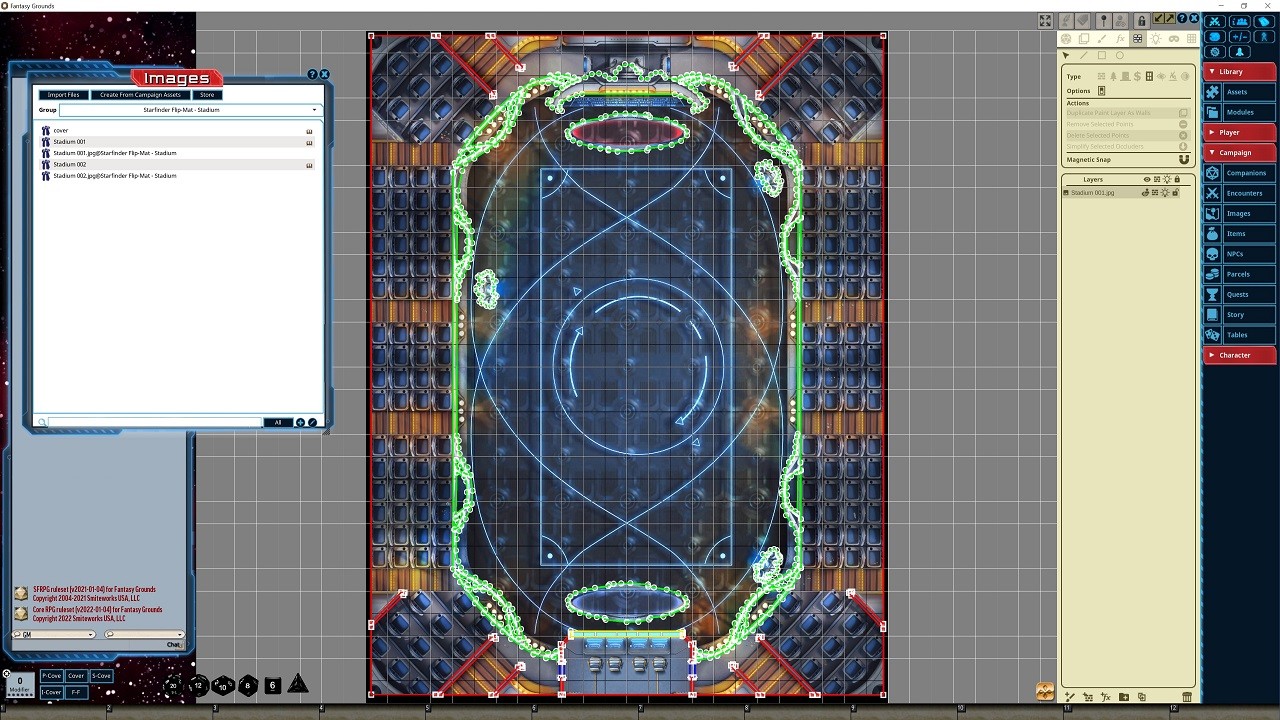Image resolution: width=1280 pixels, height=720 pixels.
Task: Select the pointer tool above the Type options
Action: coord(1065,55)
